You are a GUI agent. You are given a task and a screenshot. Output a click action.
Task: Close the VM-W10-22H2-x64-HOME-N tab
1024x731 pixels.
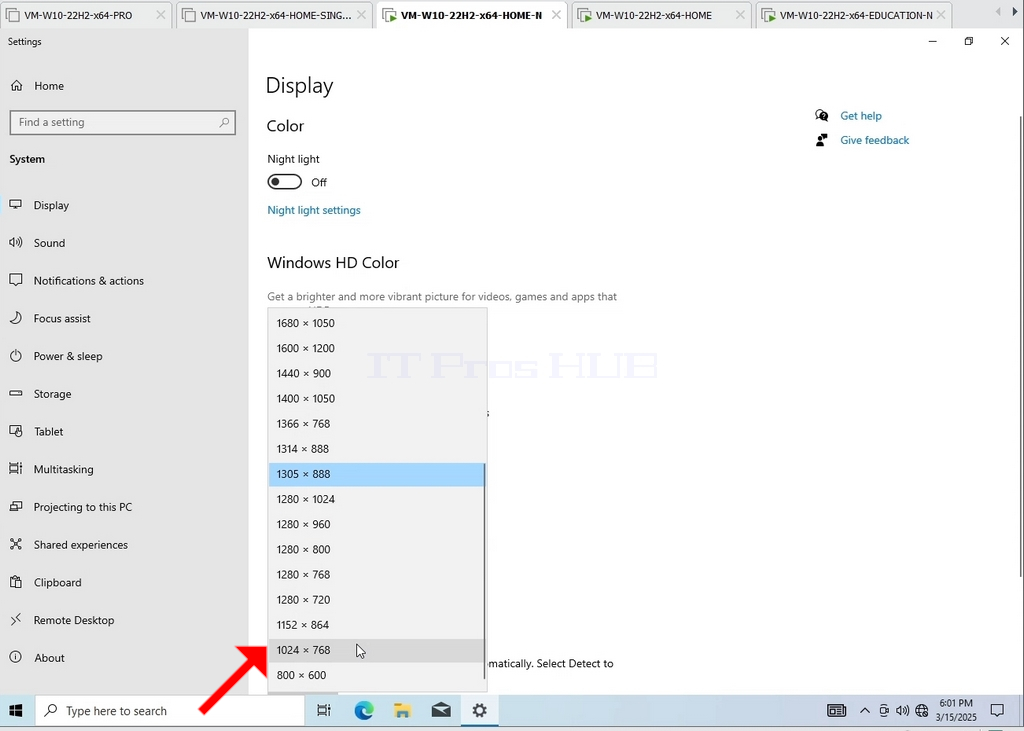point(556,15)
